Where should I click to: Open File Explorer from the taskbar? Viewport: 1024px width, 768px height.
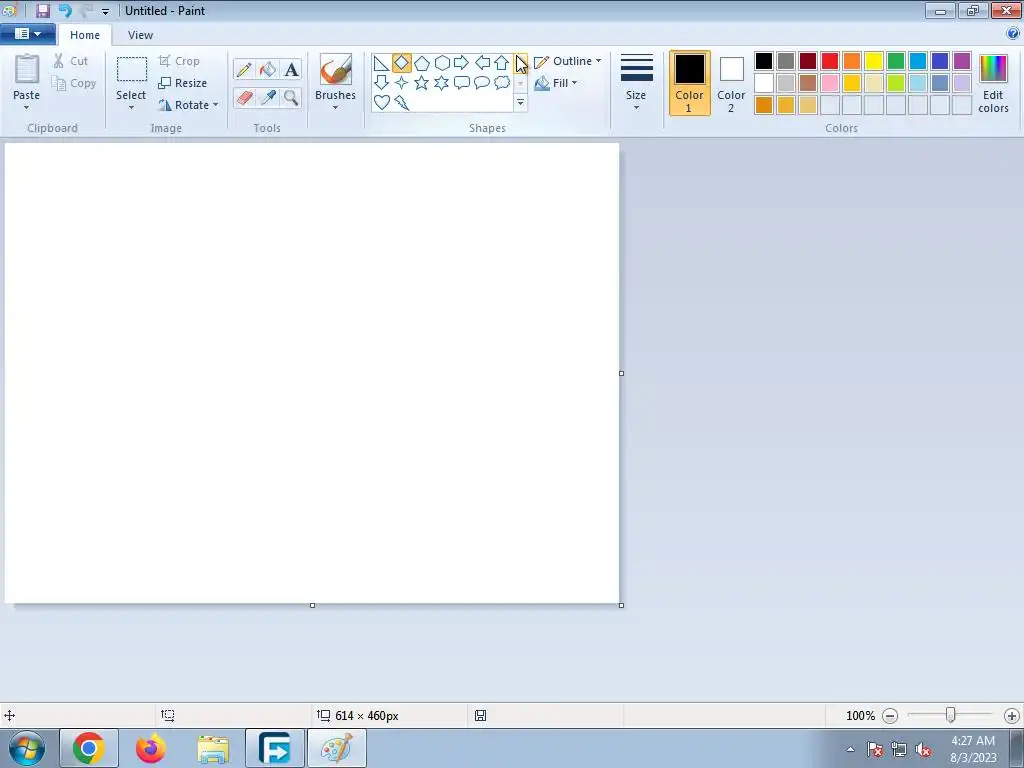point(213,748)
